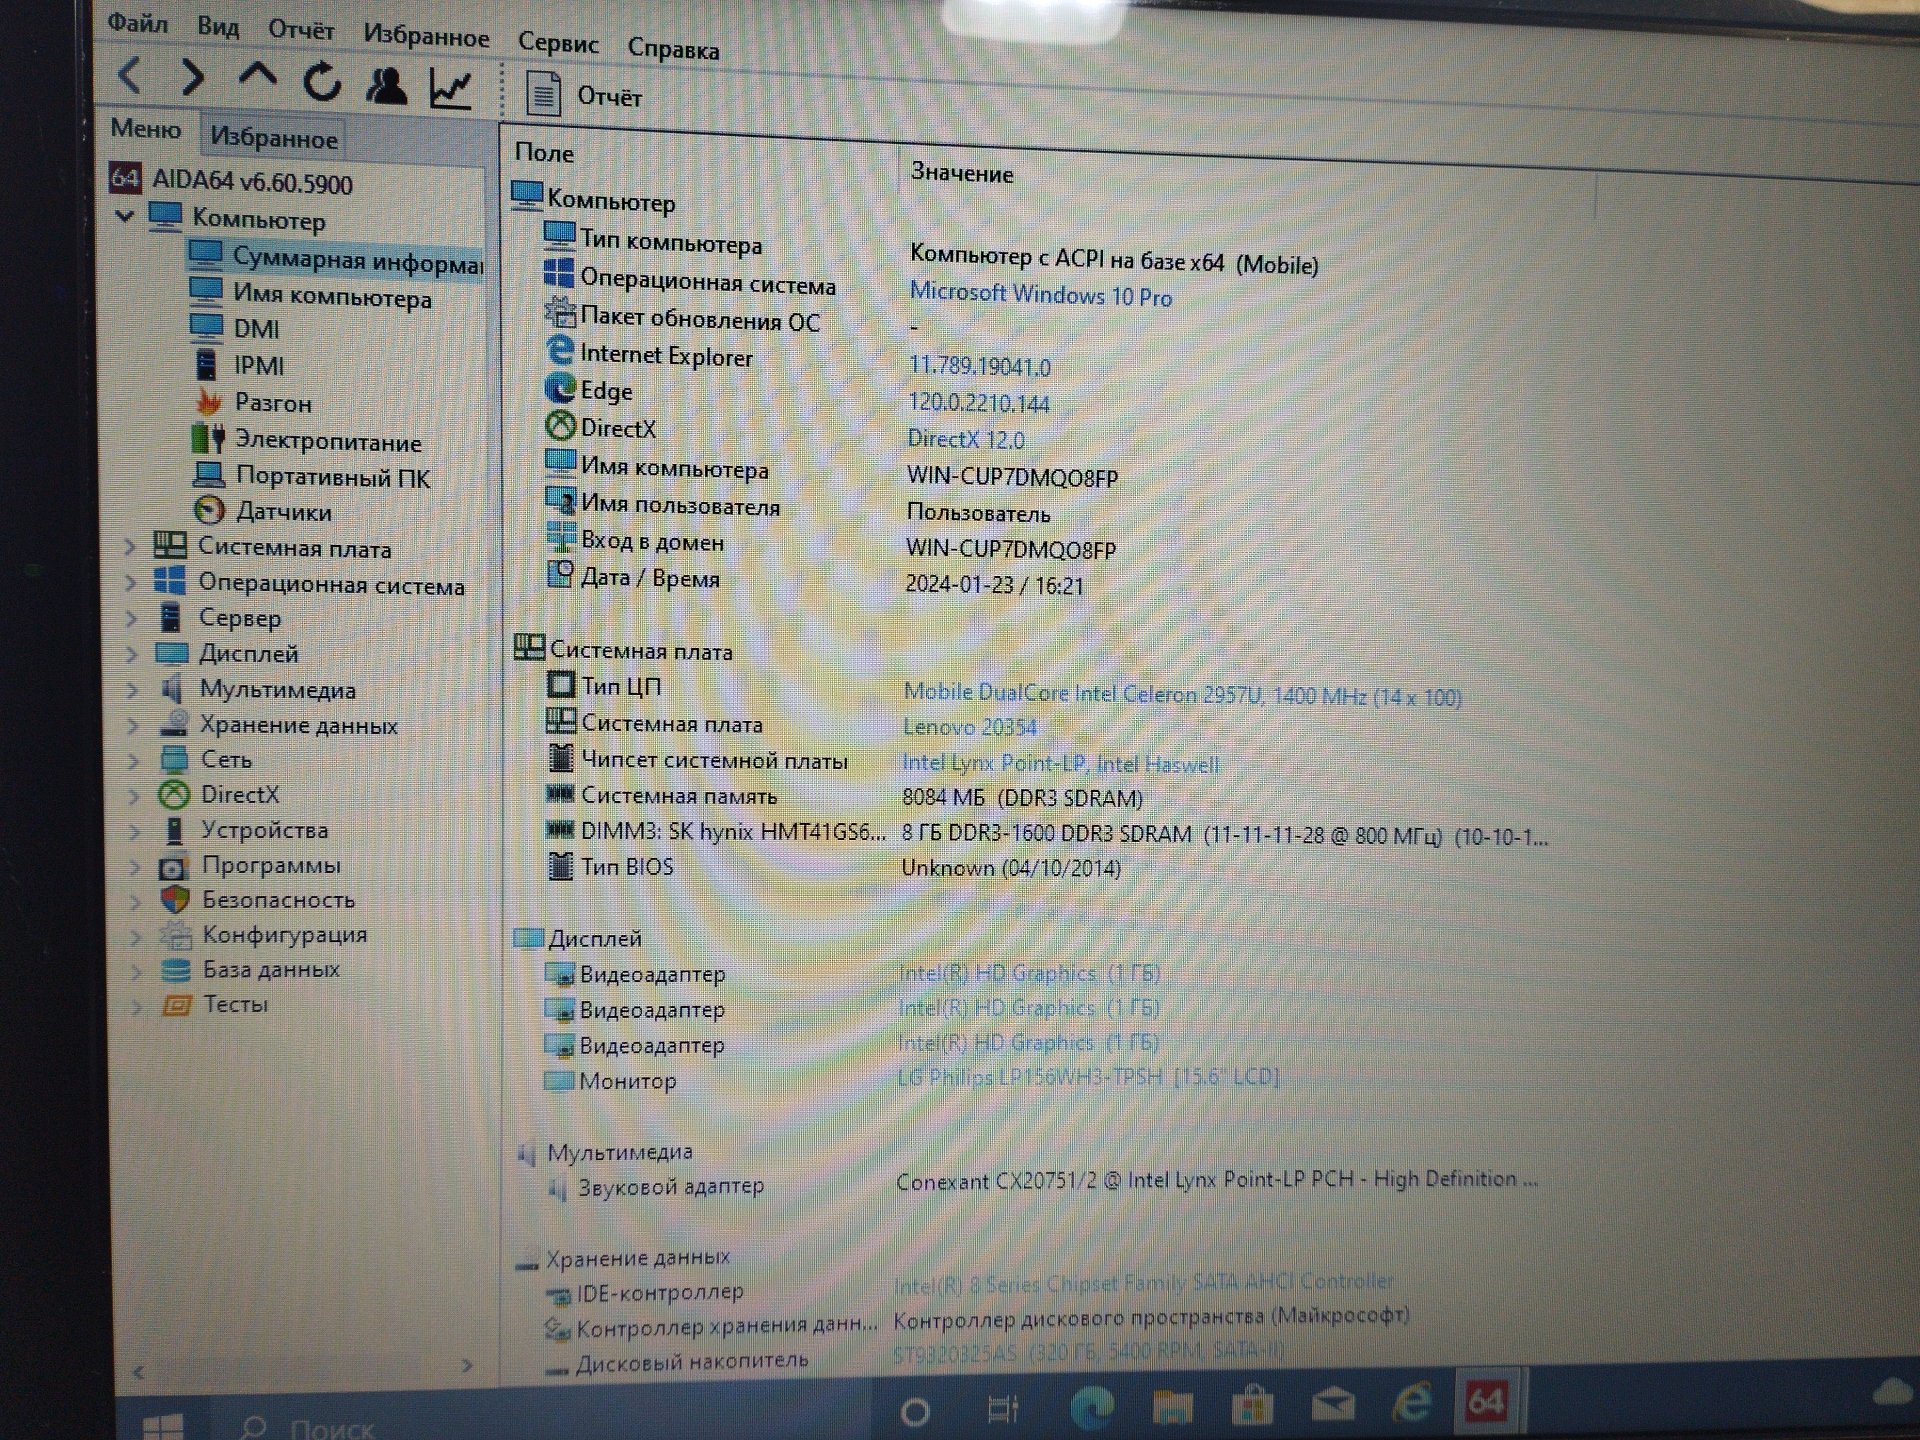Open the Microsoft Windows 10 Pro link
The width and height of the screenshot is (1920, 1440).
tap(1040, 295)
